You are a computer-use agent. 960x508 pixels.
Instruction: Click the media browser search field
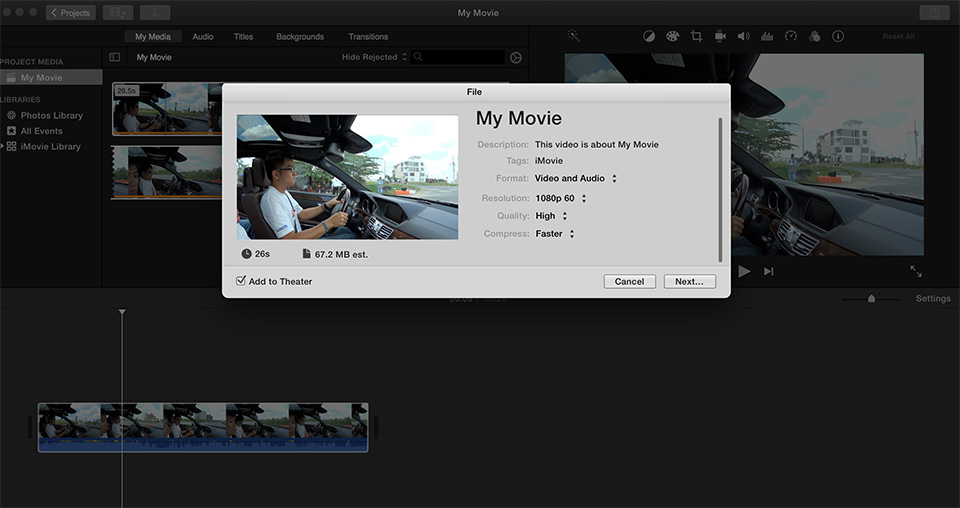458,57
